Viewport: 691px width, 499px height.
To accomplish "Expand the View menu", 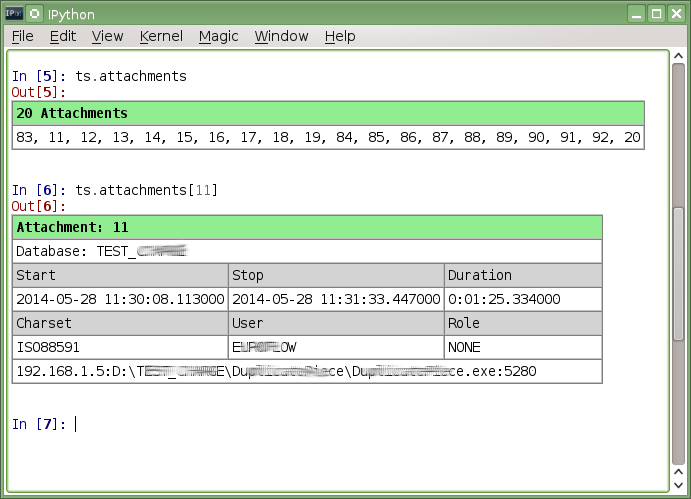I will 107,36.
